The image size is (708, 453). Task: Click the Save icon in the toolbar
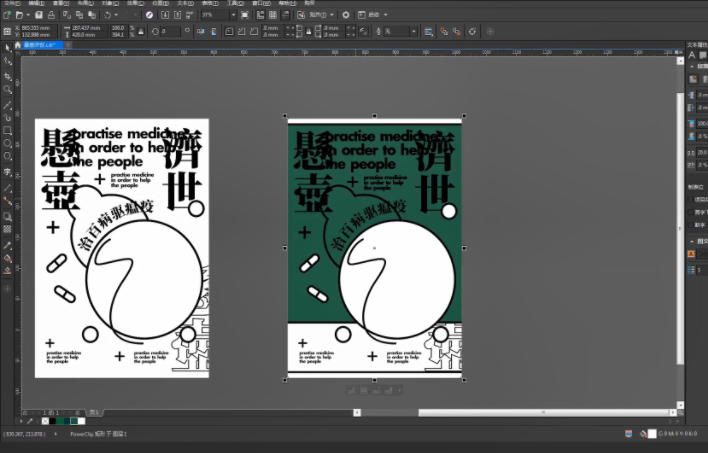click(38, 15)
